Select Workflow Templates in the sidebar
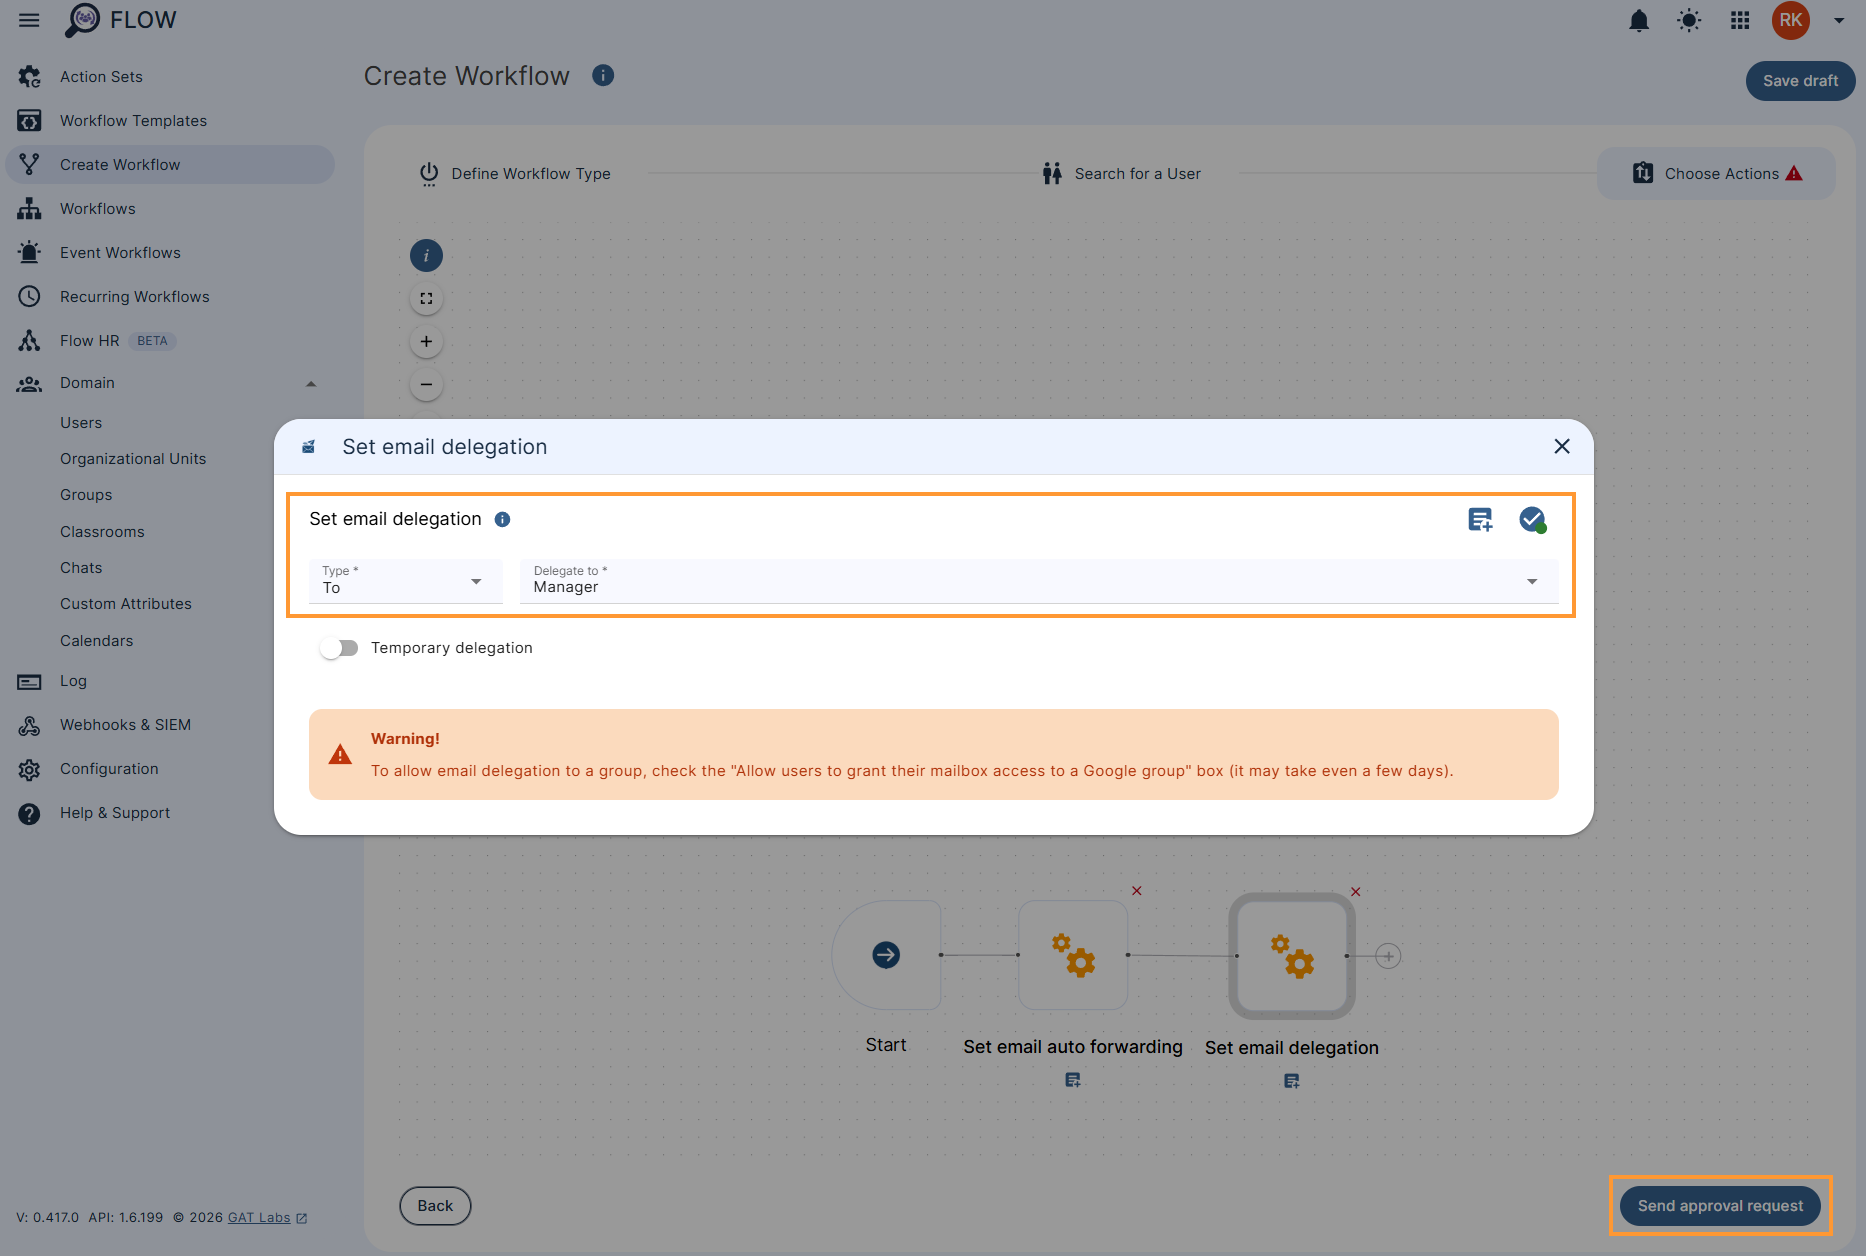 (133, 120)
